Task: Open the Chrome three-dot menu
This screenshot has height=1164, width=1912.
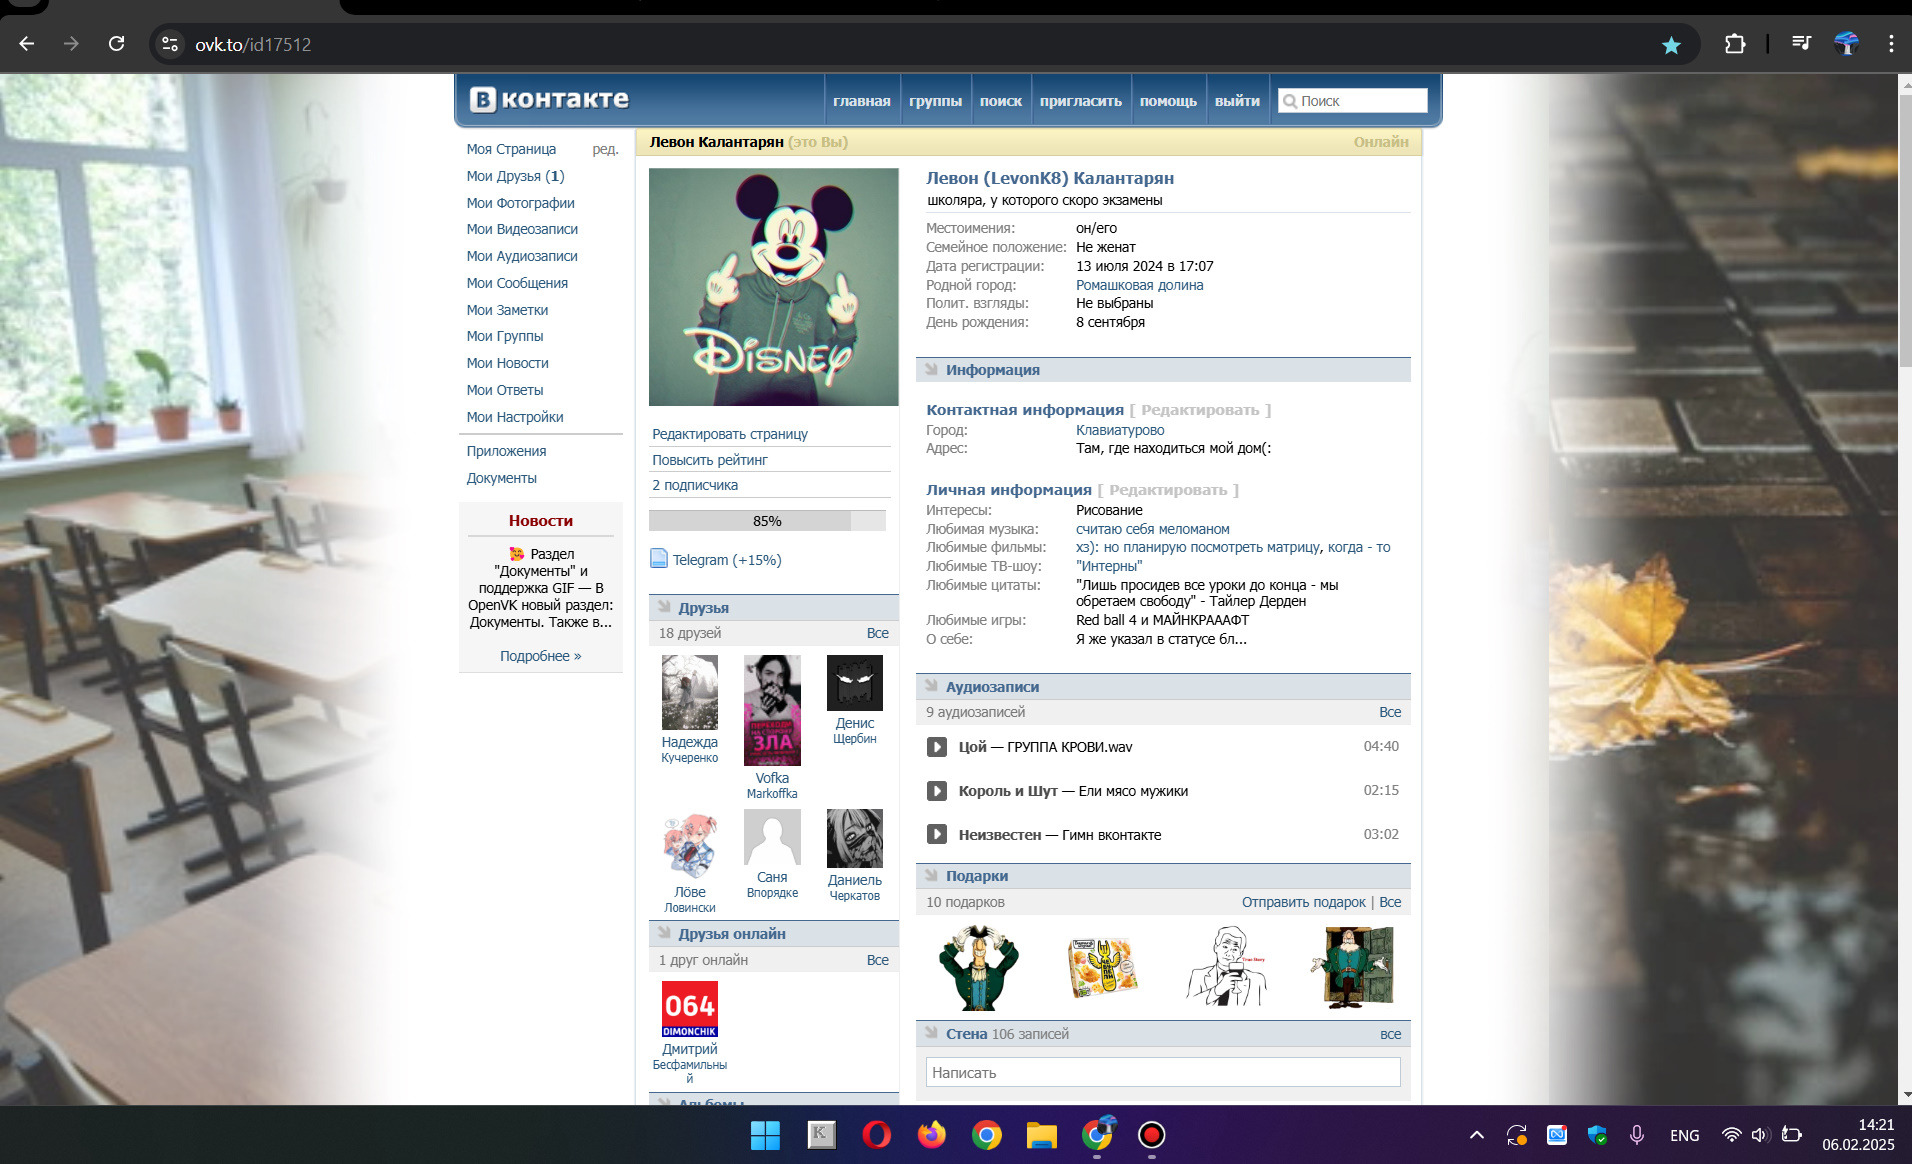Action: click(x=1890, y=44)
